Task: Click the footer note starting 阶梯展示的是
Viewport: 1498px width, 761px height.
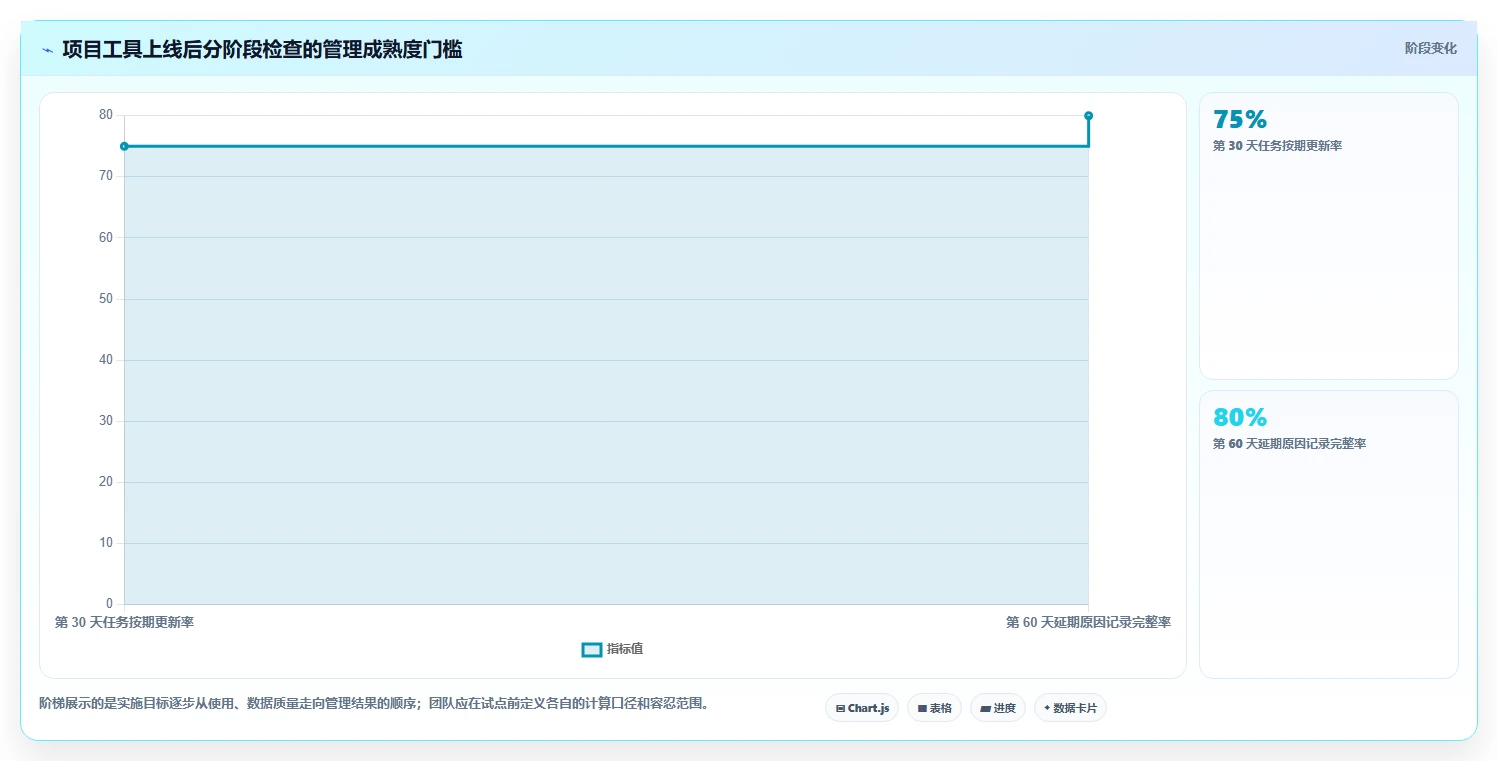Action: (374, 703)
